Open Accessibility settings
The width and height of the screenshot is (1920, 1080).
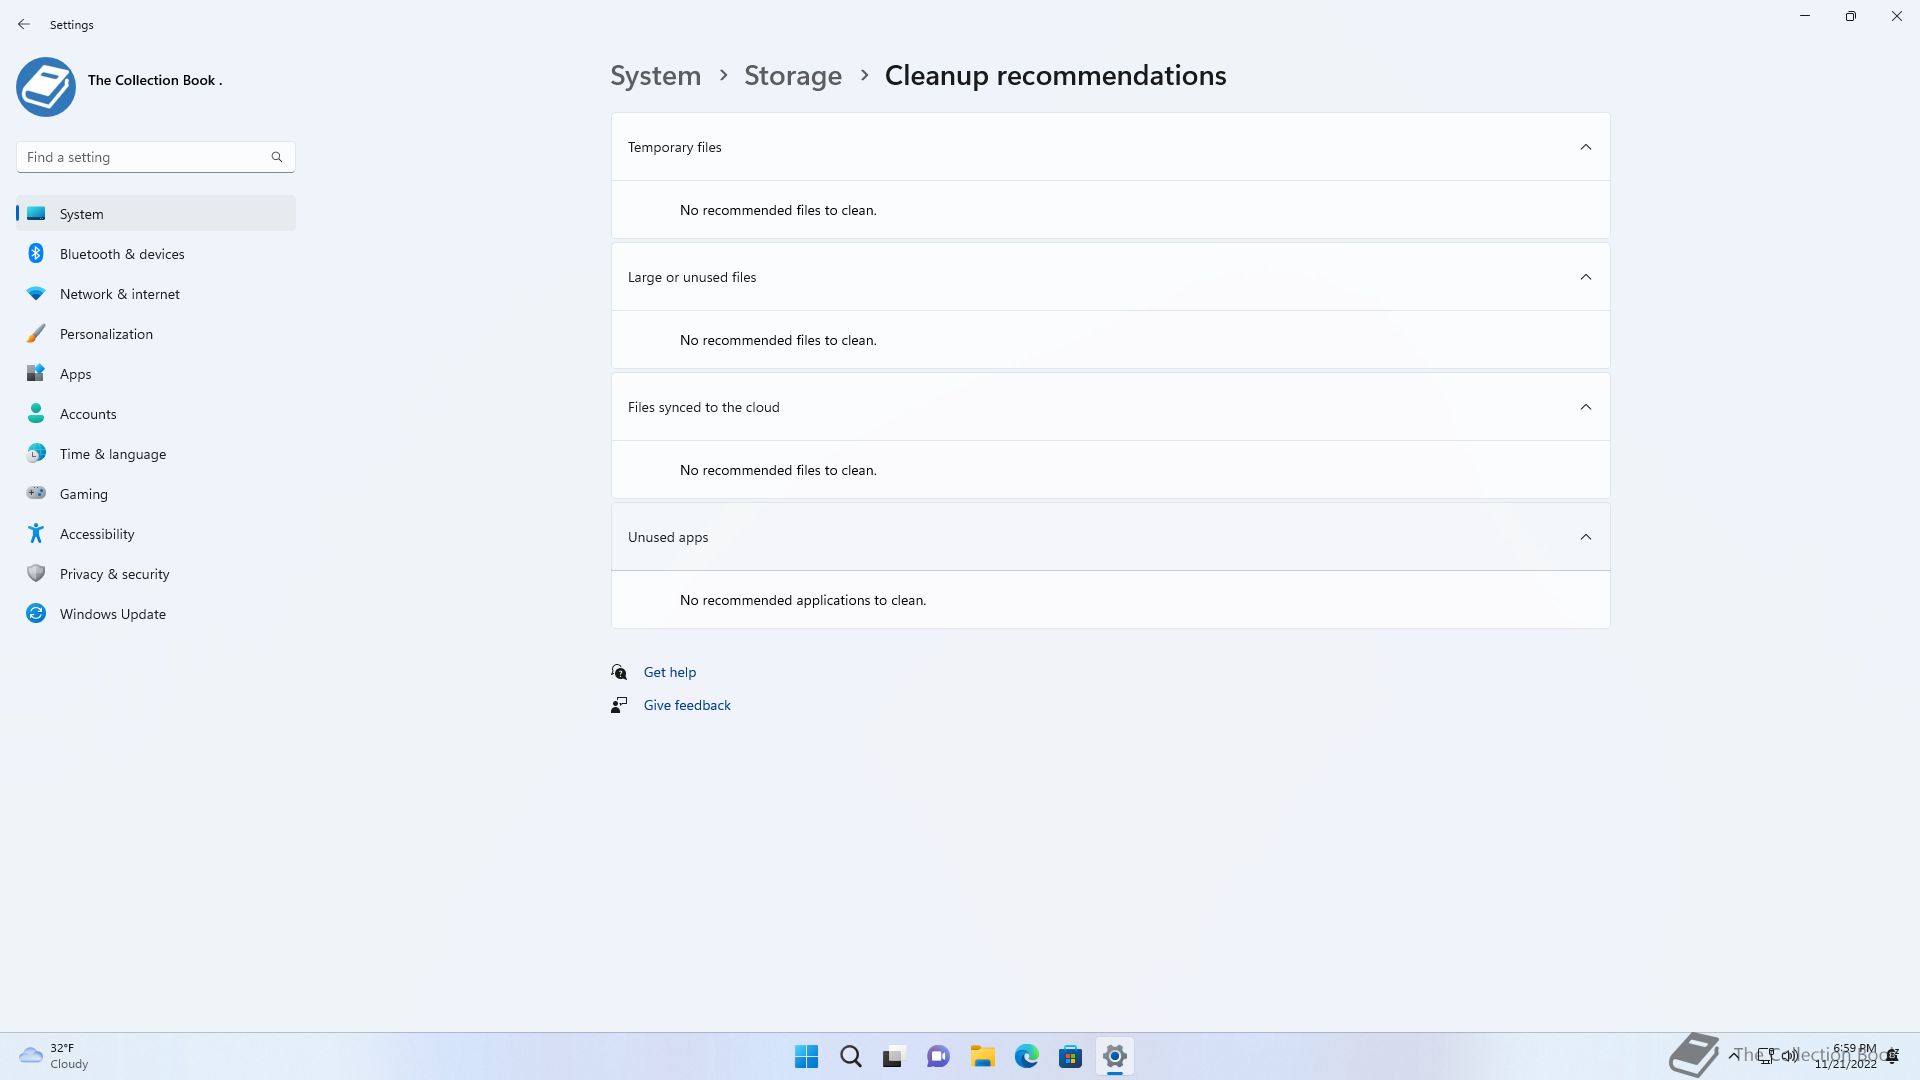point(155,534)
